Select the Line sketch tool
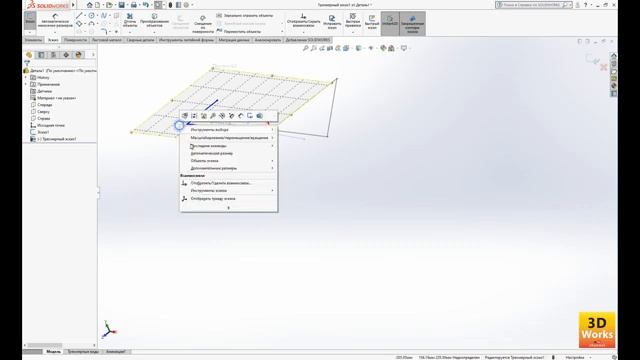Viewport: 640px width, 360px height. [x=79, y=16]
